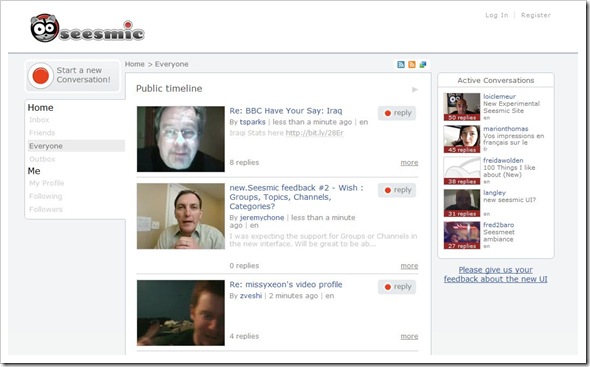This screenshot has width=590, height=367.
Task: Click more on the missyxeon profile post
Action: pos(409,337)
